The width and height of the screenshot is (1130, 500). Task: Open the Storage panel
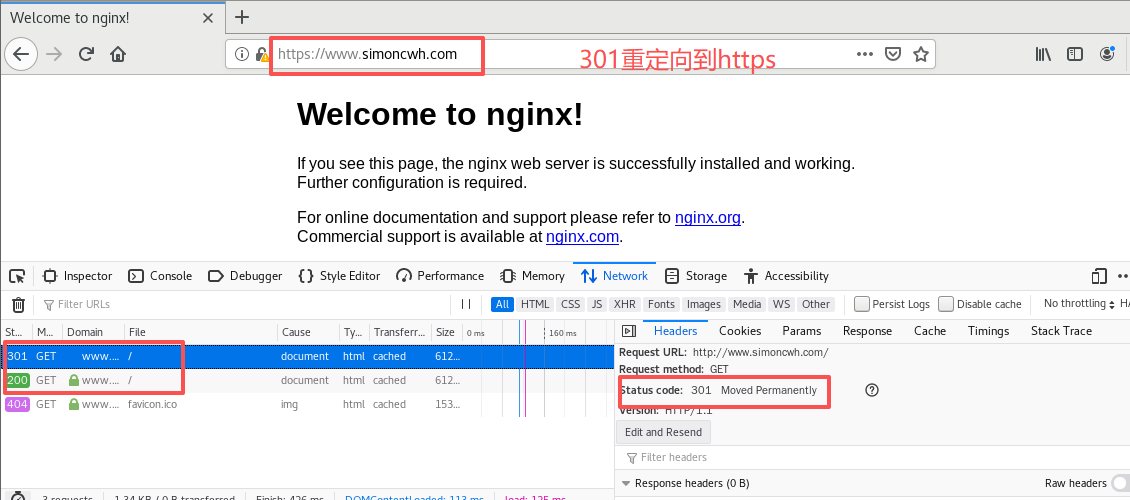point(696,276)
